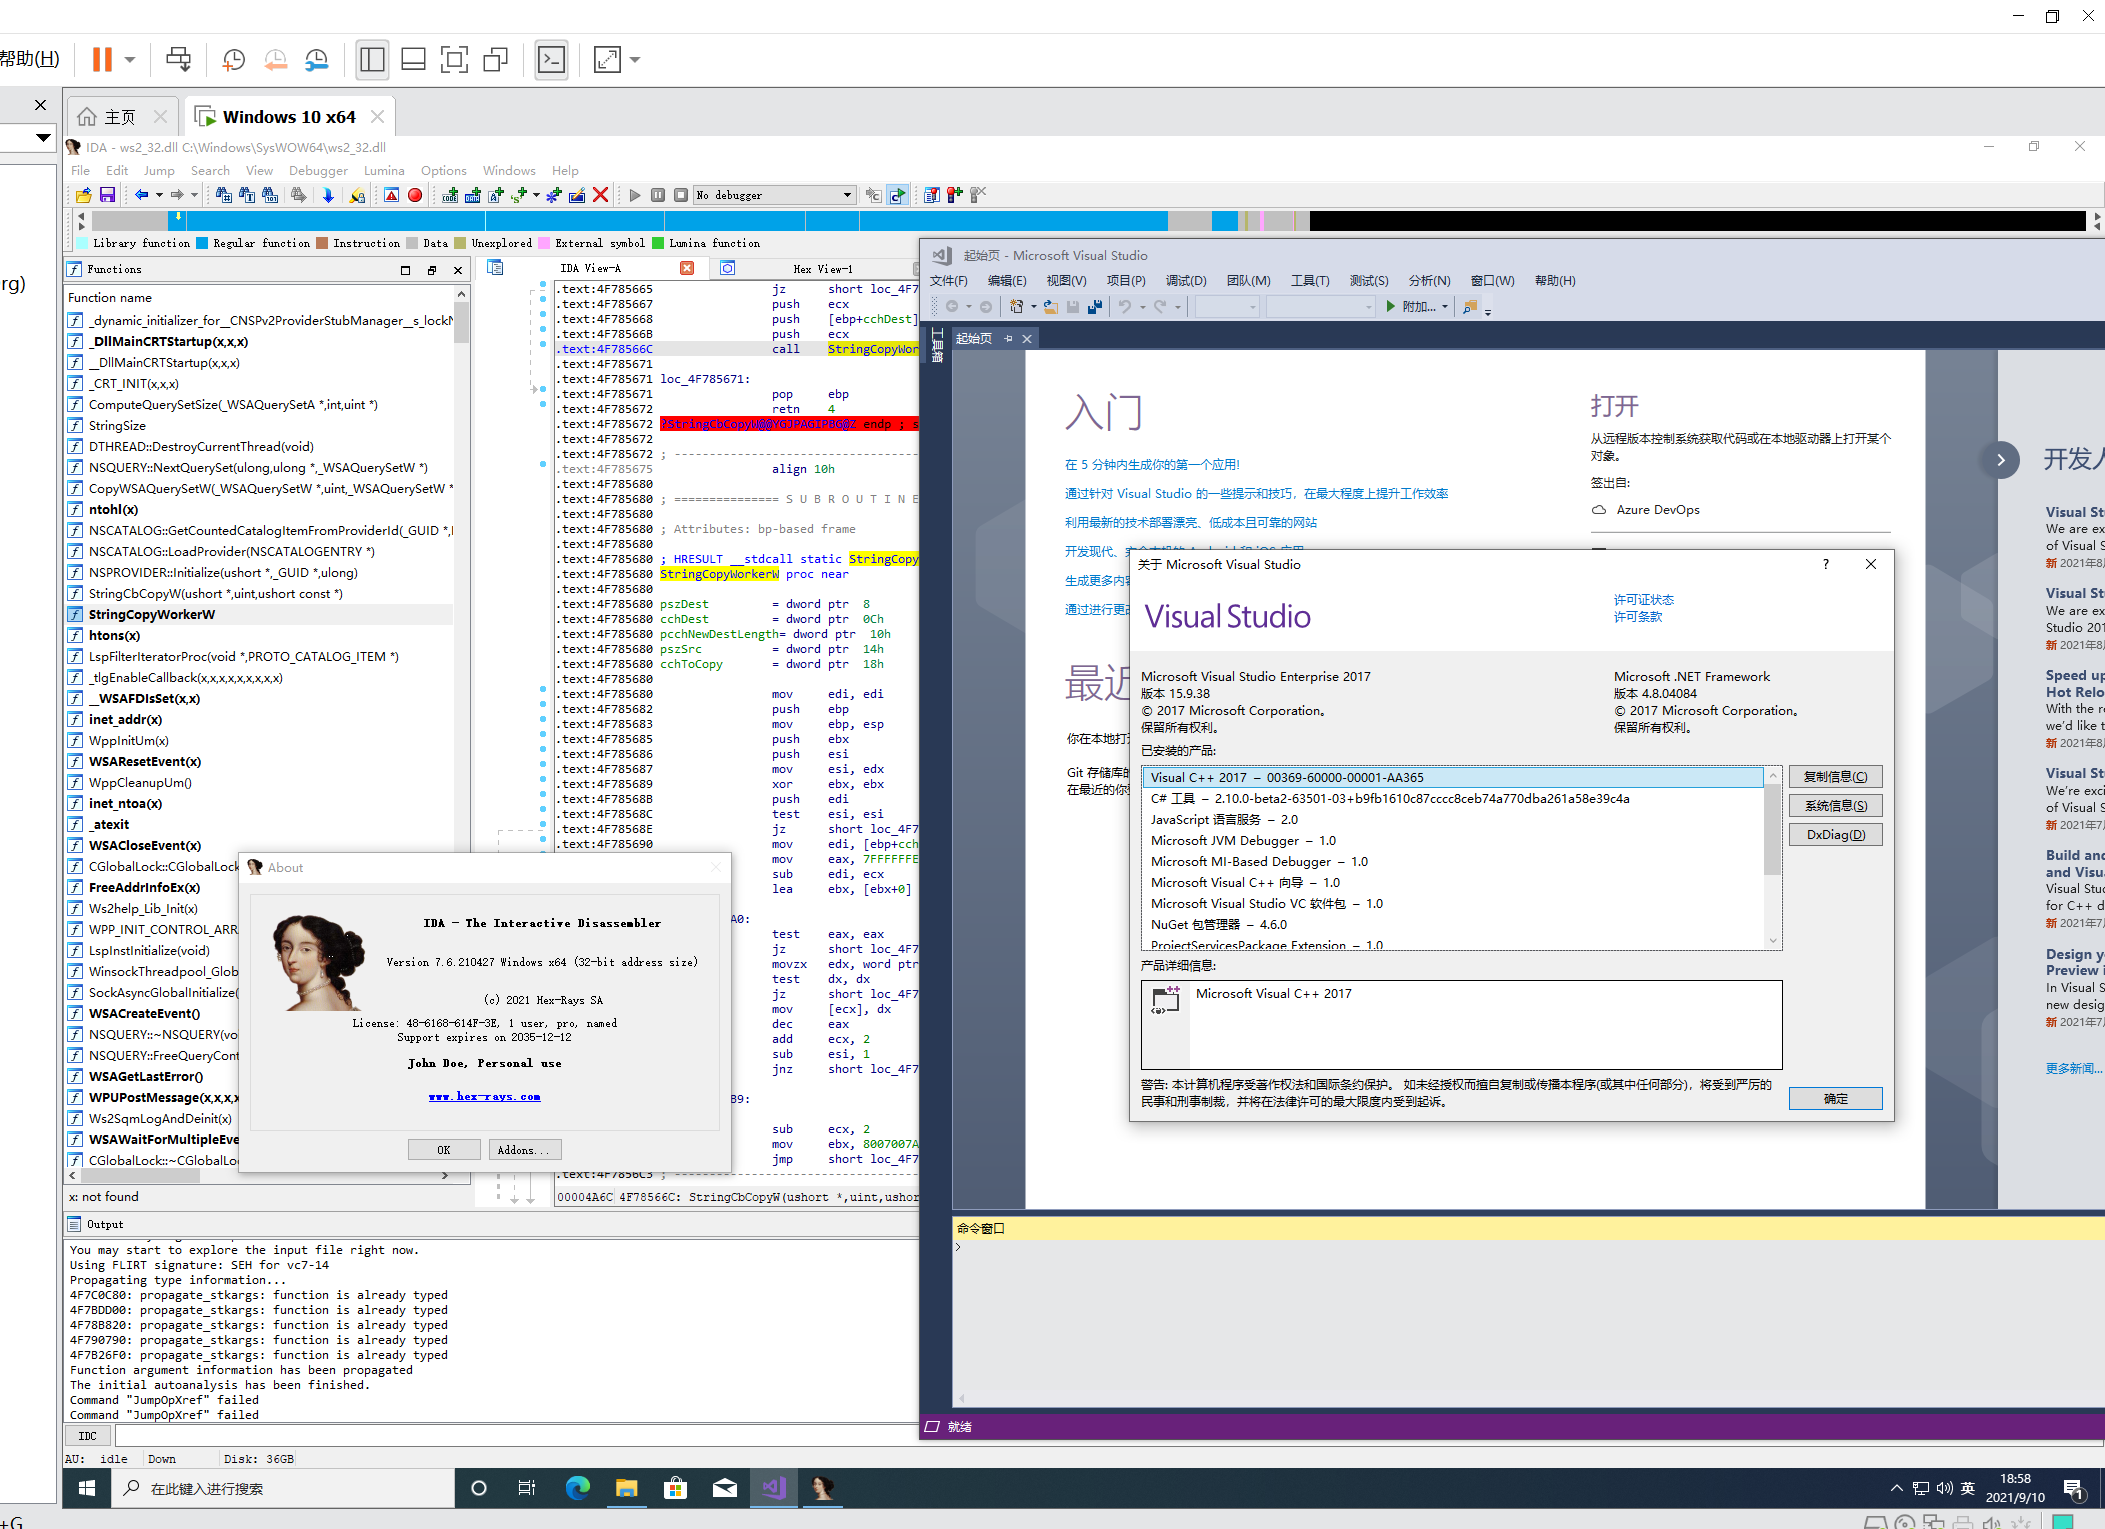This screenshot has width=2105, height=1529.
Task: Open Visual Studio from the Windows taskbar
Action: [773, 1488]
